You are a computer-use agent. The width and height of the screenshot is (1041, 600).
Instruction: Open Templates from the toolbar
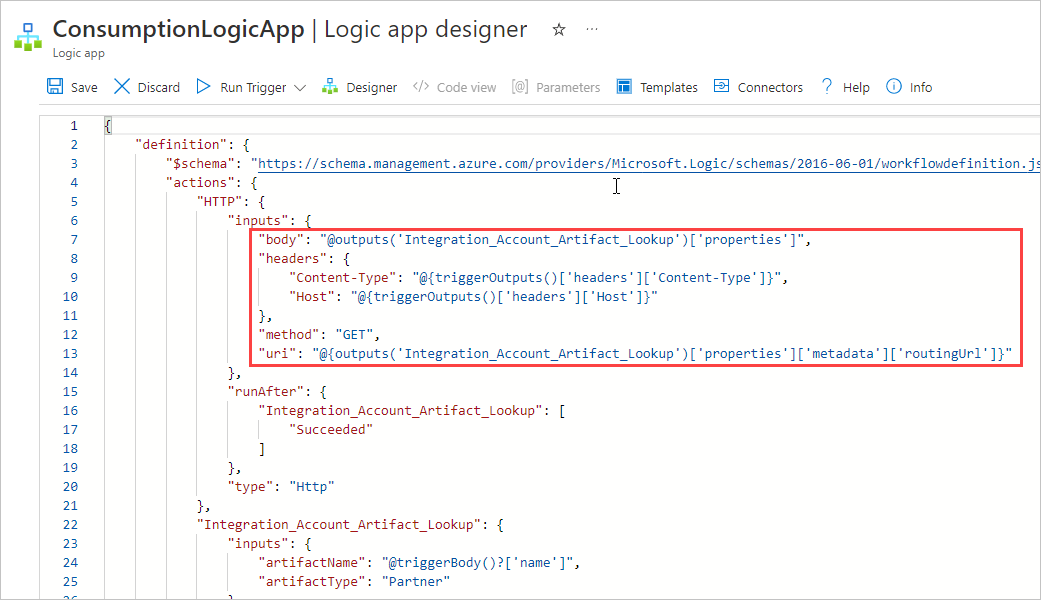click(669, 88)
